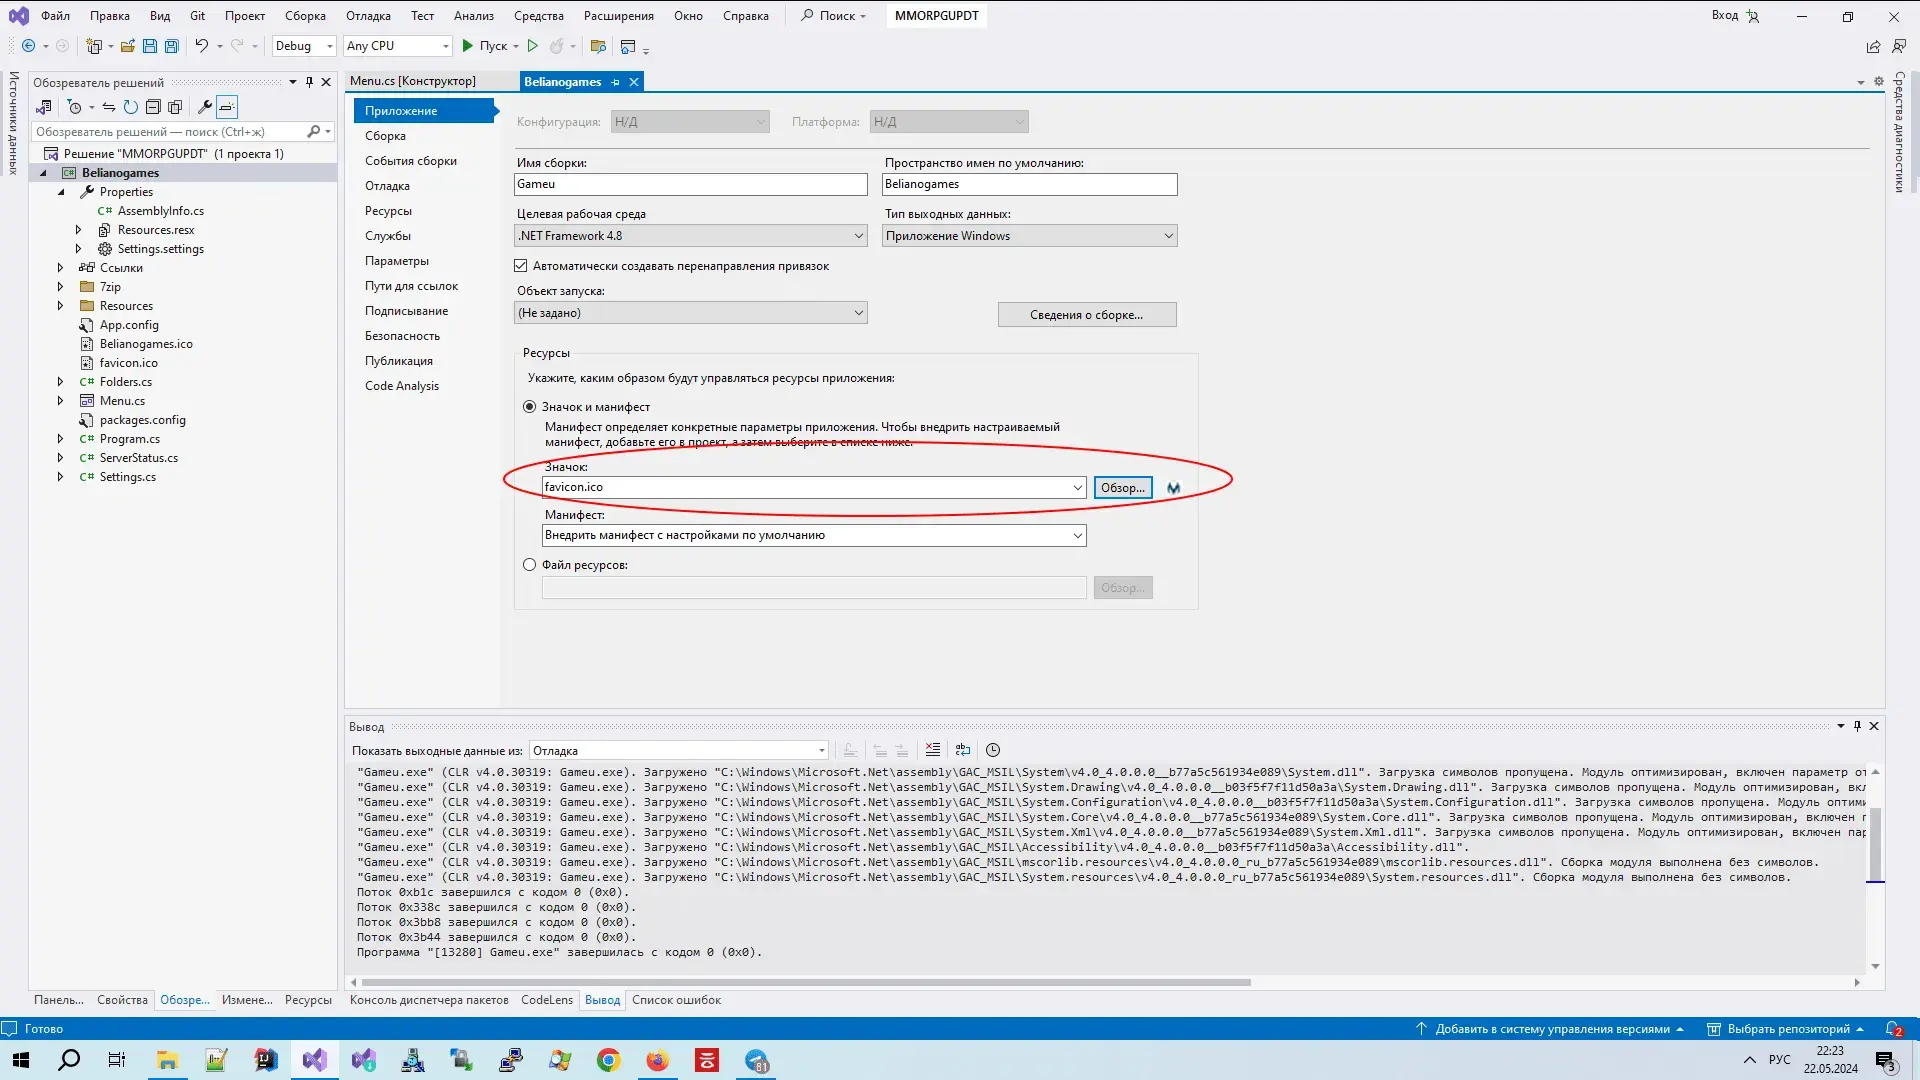Viewport: 1920px width, 1080px height.
Task: Switch to Menu.cs [Конструктор] tab
Action: 413,81
